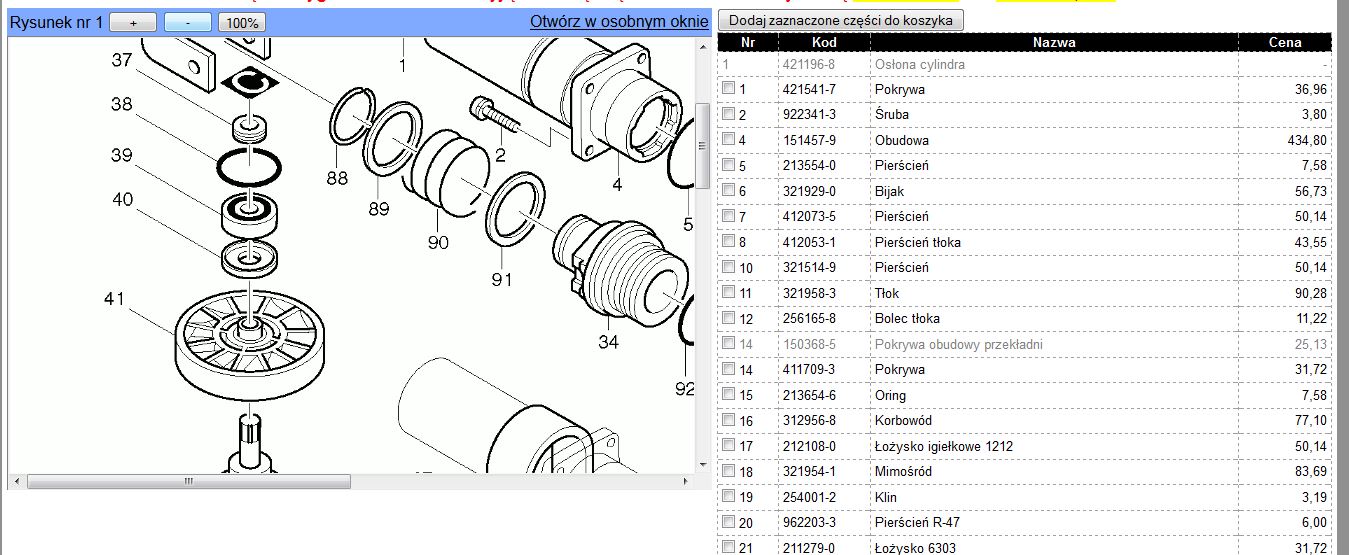The height and width of the screenshot is (555, 1349).
Task: Open 'Otwórz w osobnym oknie' link
Action: point(619,22)
